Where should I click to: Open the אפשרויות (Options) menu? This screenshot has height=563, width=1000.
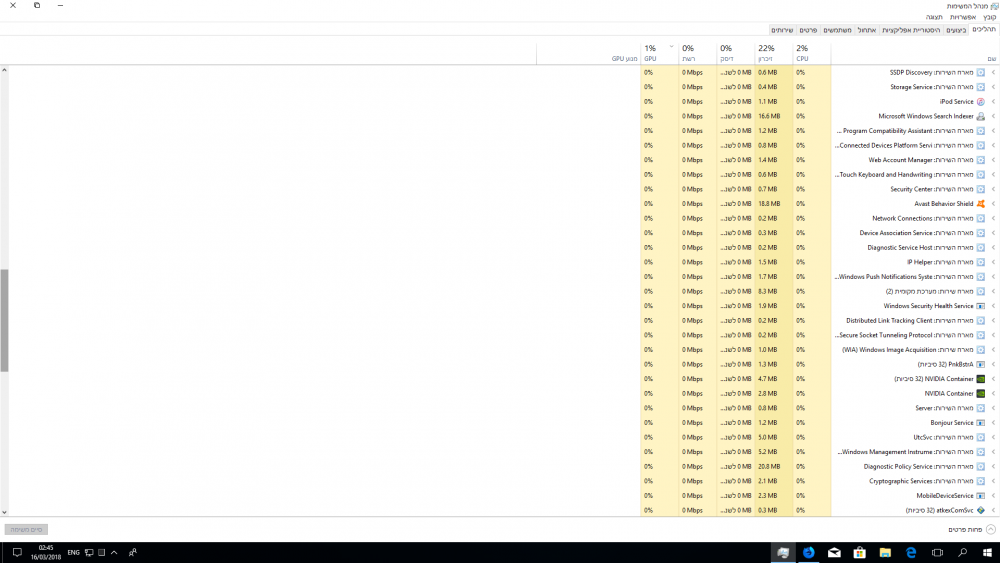click(x=962, y=17)
